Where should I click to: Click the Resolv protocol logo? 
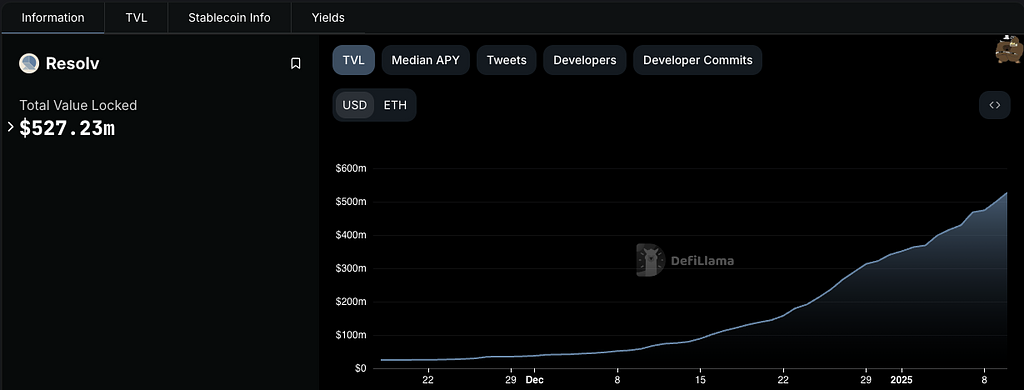tap(29, 63)
